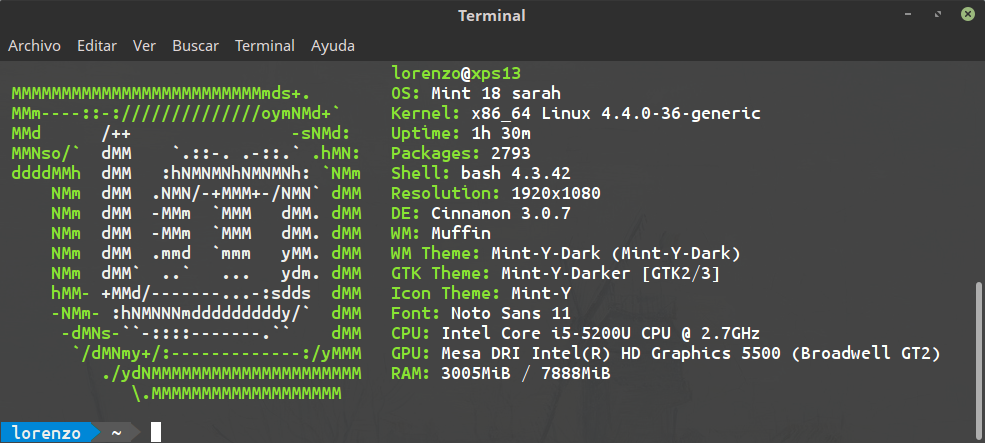Click the tilde directory prompt segment
Image resolution: width=985 pixels, height=443 pixels.
point(117,433)
